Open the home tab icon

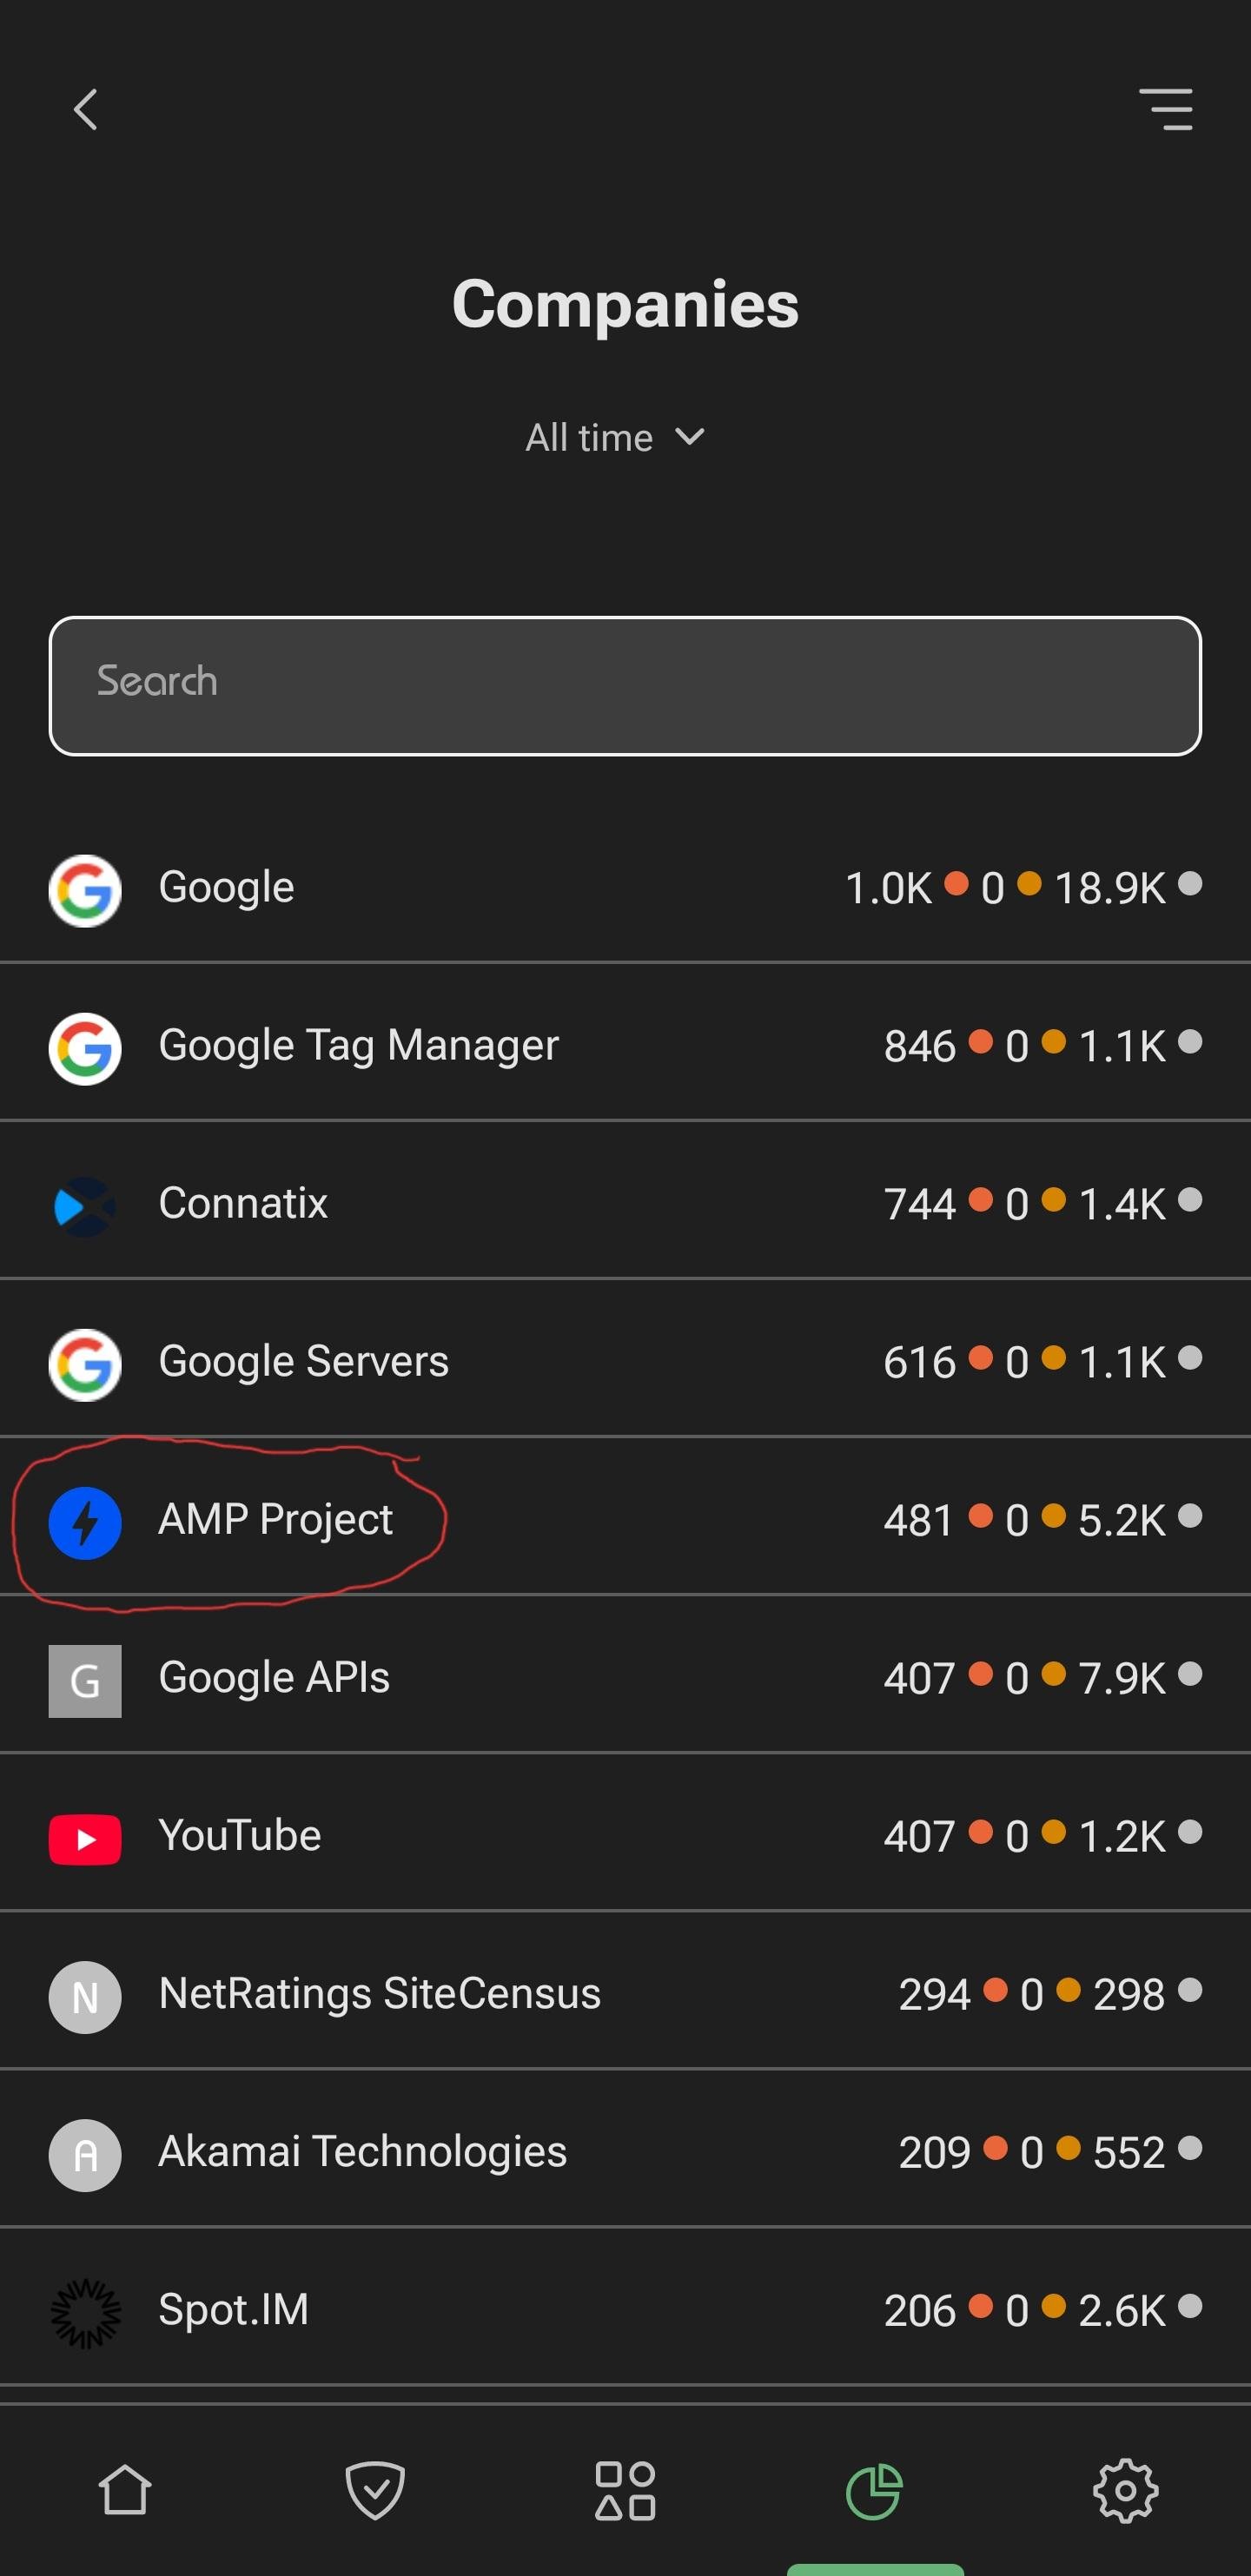(125, 2489)
